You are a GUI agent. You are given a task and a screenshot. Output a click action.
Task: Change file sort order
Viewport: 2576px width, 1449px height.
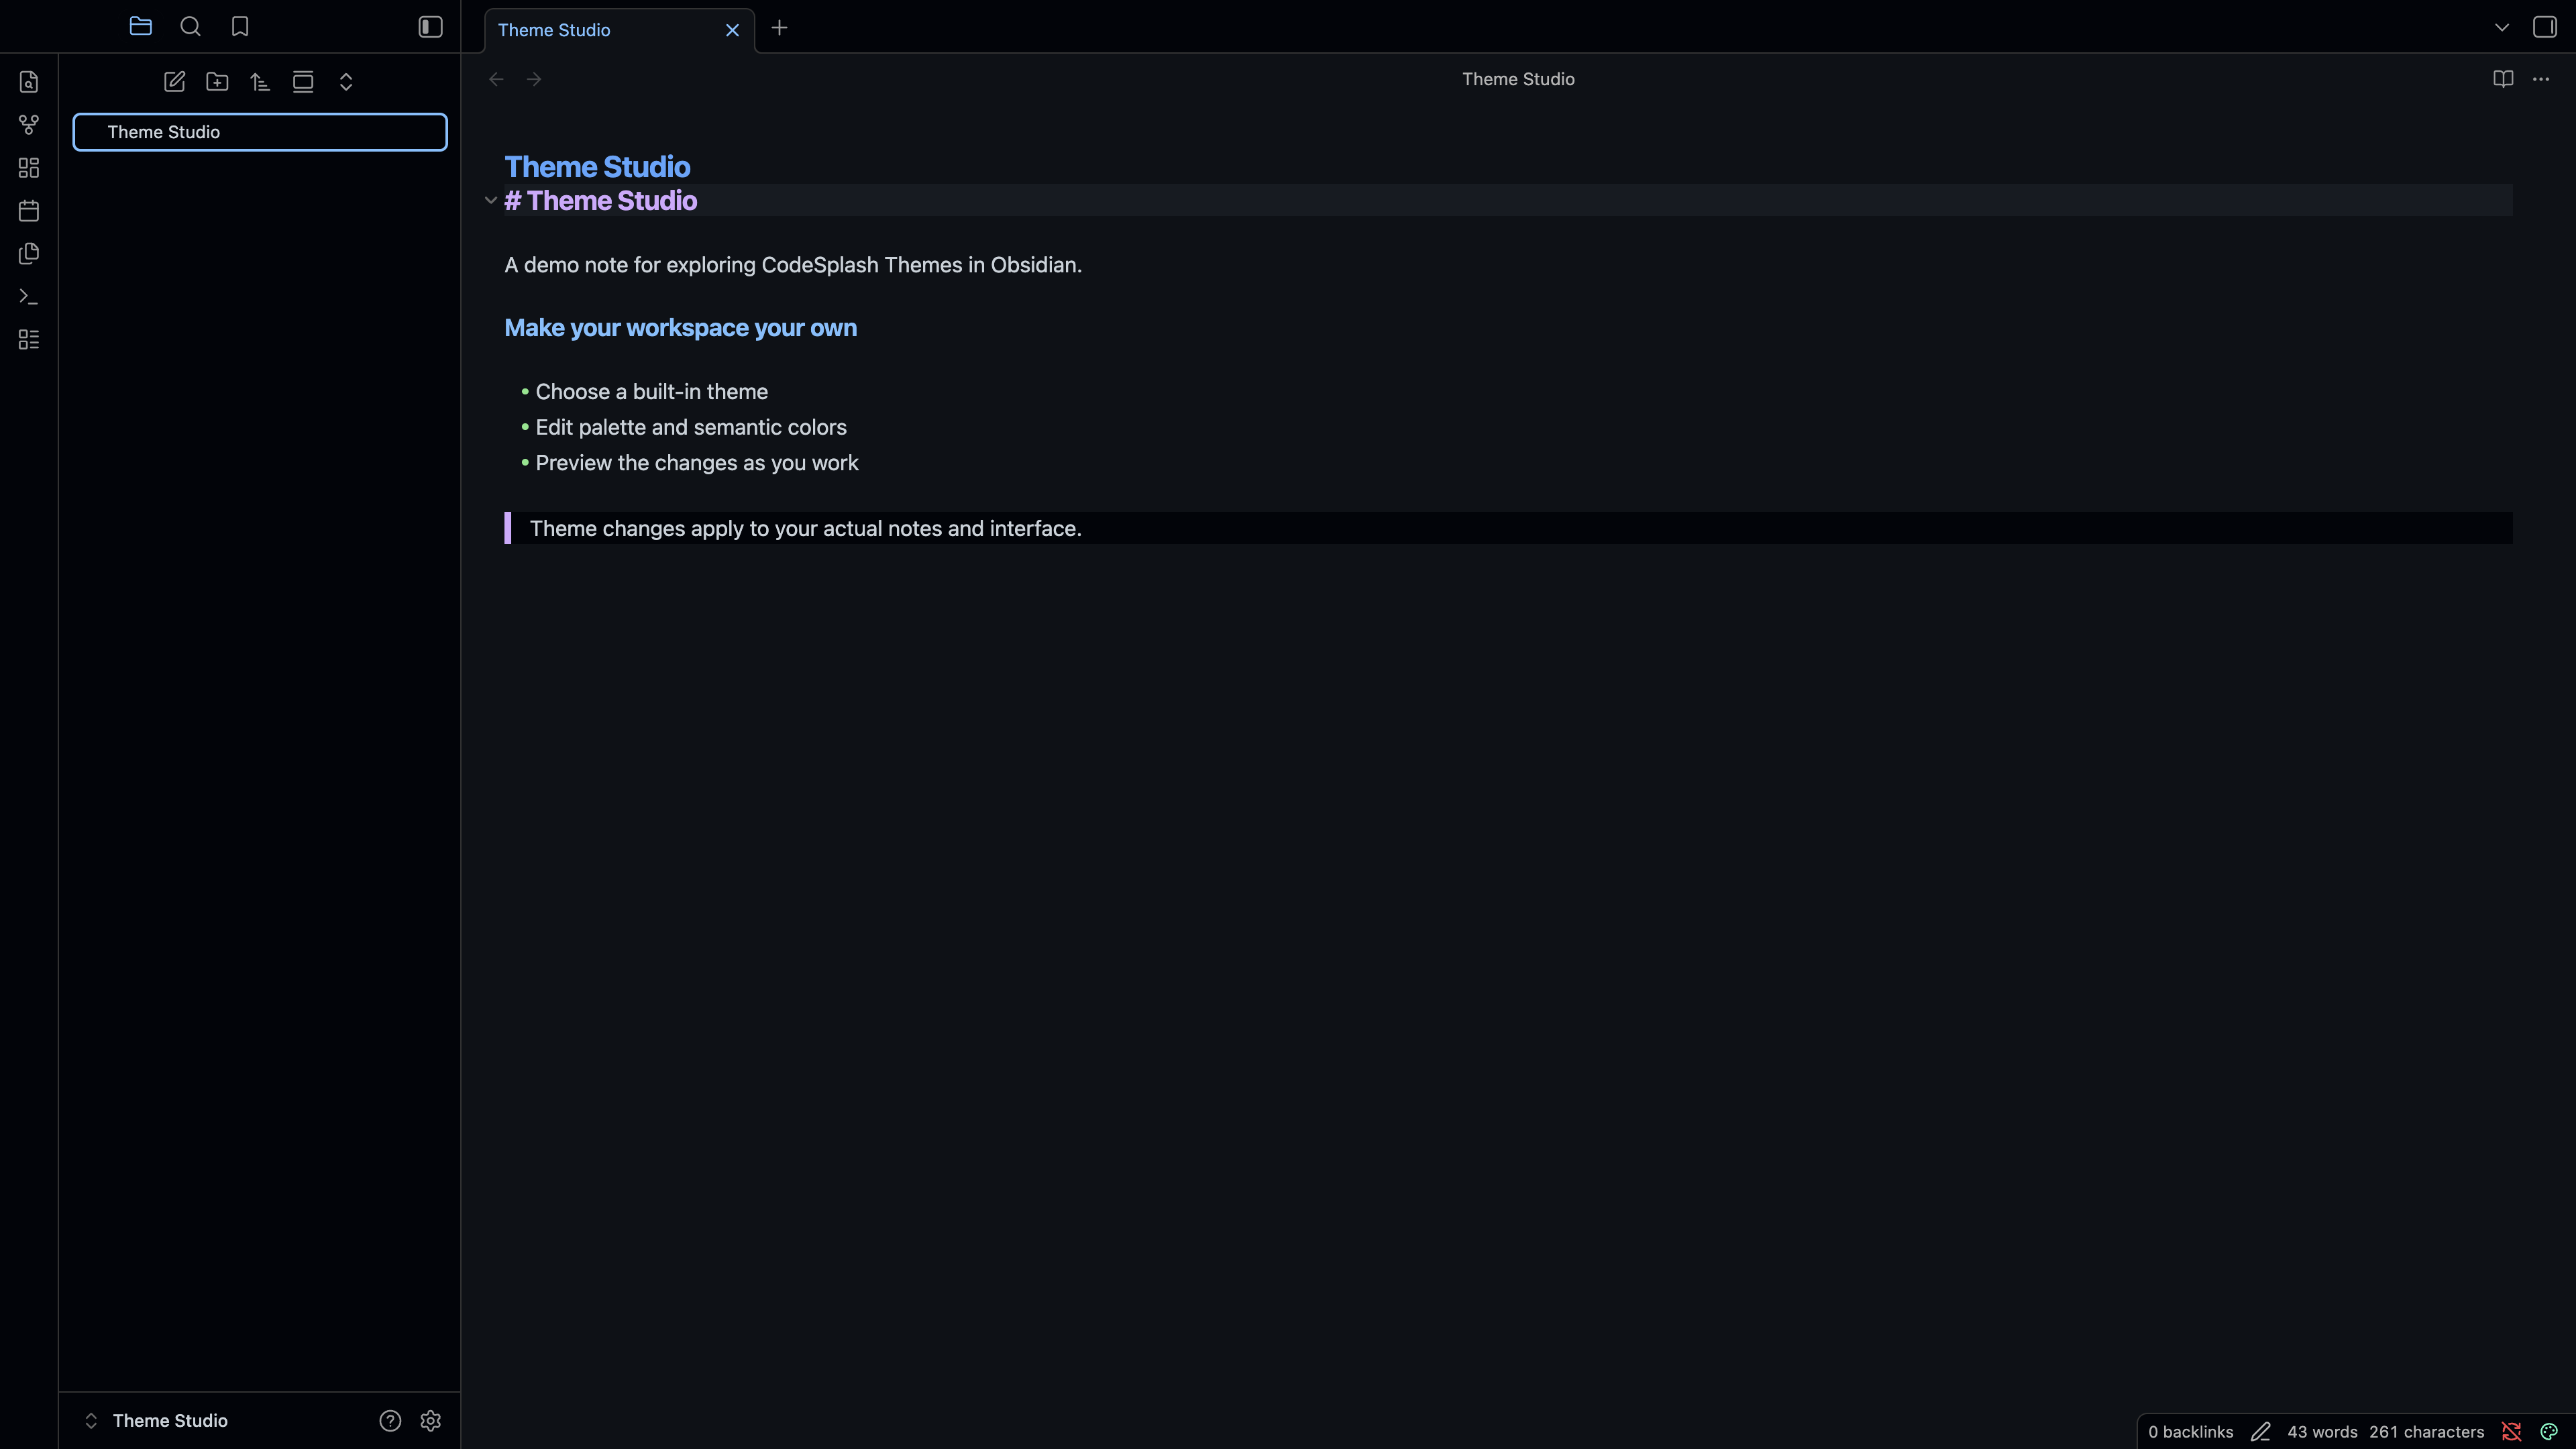point(260,82)
